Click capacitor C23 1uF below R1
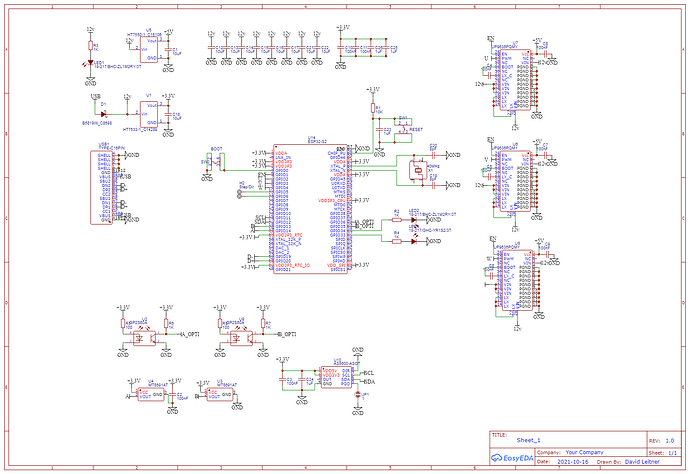This screenshot has height=474, width=690. (x=379, y=130)
